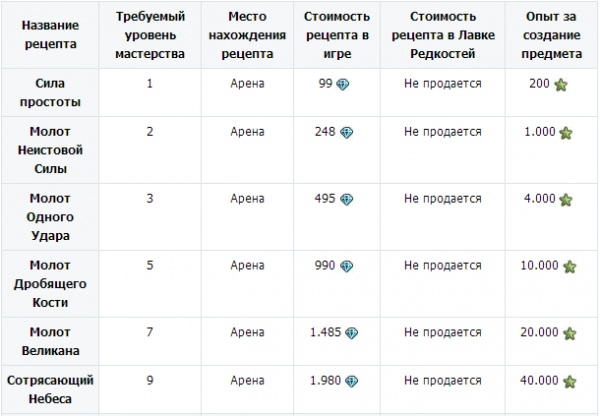The height and width of the screenshot is (416, 600).
Task: Click the diamond icon next to 990
Action: tap(346, 266)
